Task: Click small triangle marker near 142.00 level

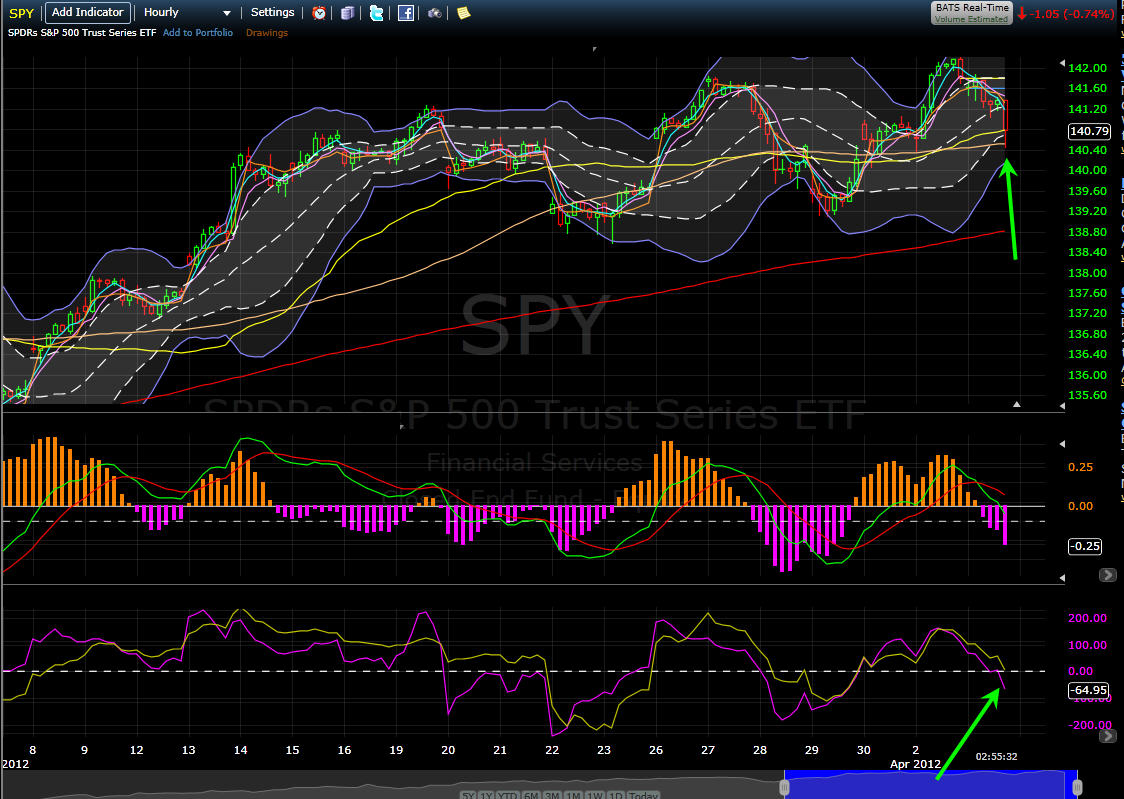Action: (x=1062, y=63)
